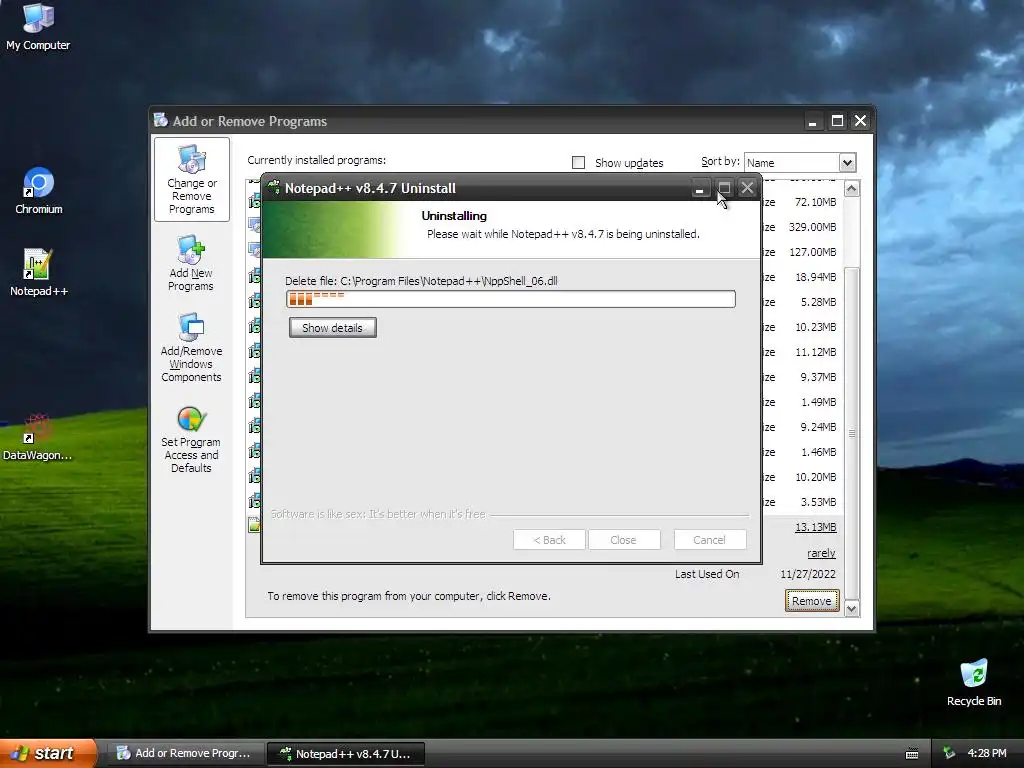Minimize the Add or Remove Programs window
The image size is (1024, 768).
[x=812, y=121]
